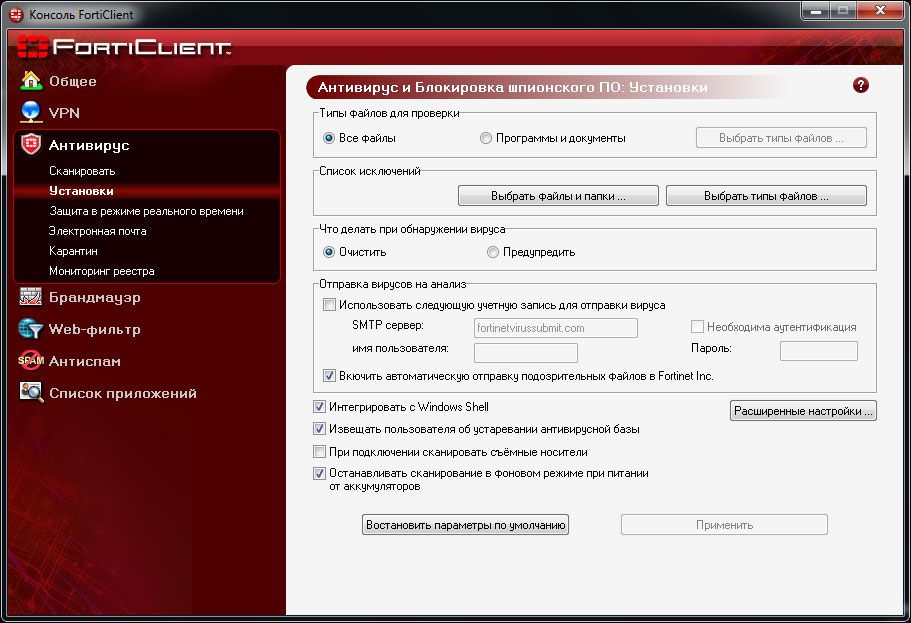The height and width of the screenshot is (623, 911).
Task: Click Выбрать типы файлов in exclusions list
Action: pos(766,196)
